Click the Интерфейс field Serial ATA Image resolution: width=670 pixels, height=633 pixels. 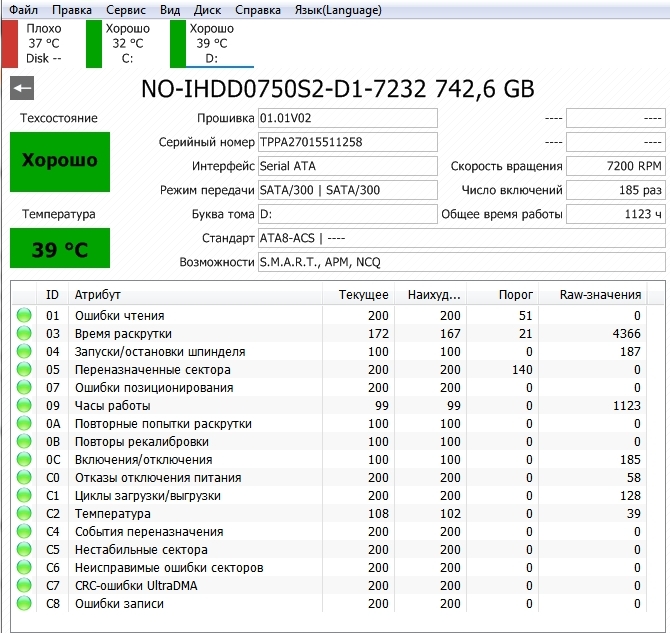pos(347,166)
